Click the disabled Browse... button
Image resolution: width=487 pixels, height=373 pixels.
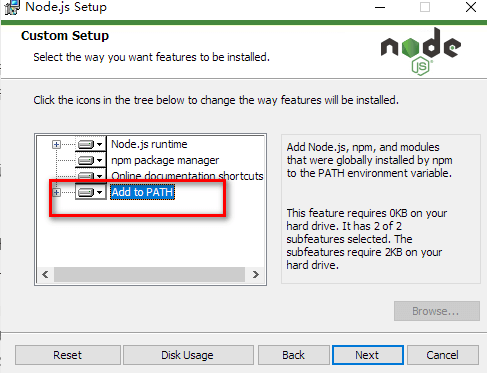click(437, 311)
